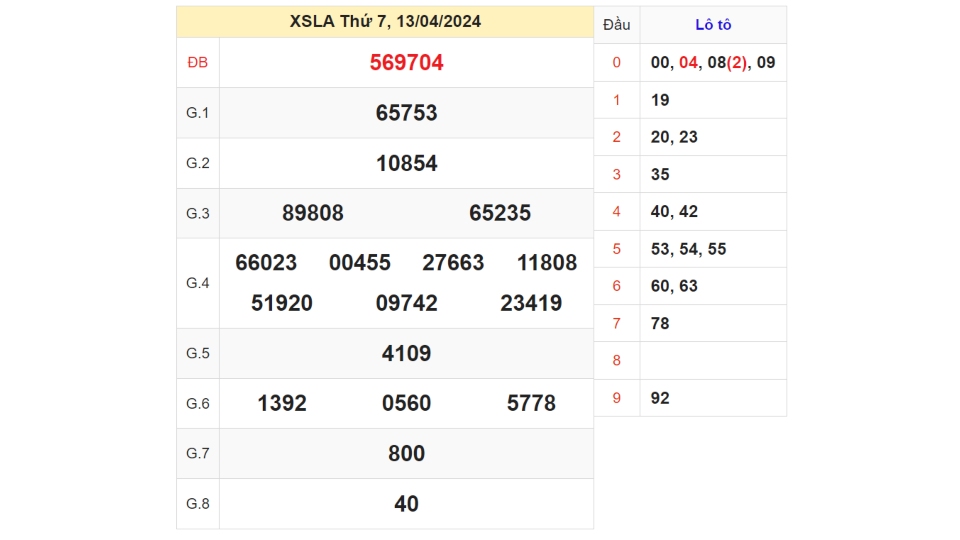Image resolution: width=960 pixels, height=540 pixels.
Task: Select loto value 92
Action: 660,398
